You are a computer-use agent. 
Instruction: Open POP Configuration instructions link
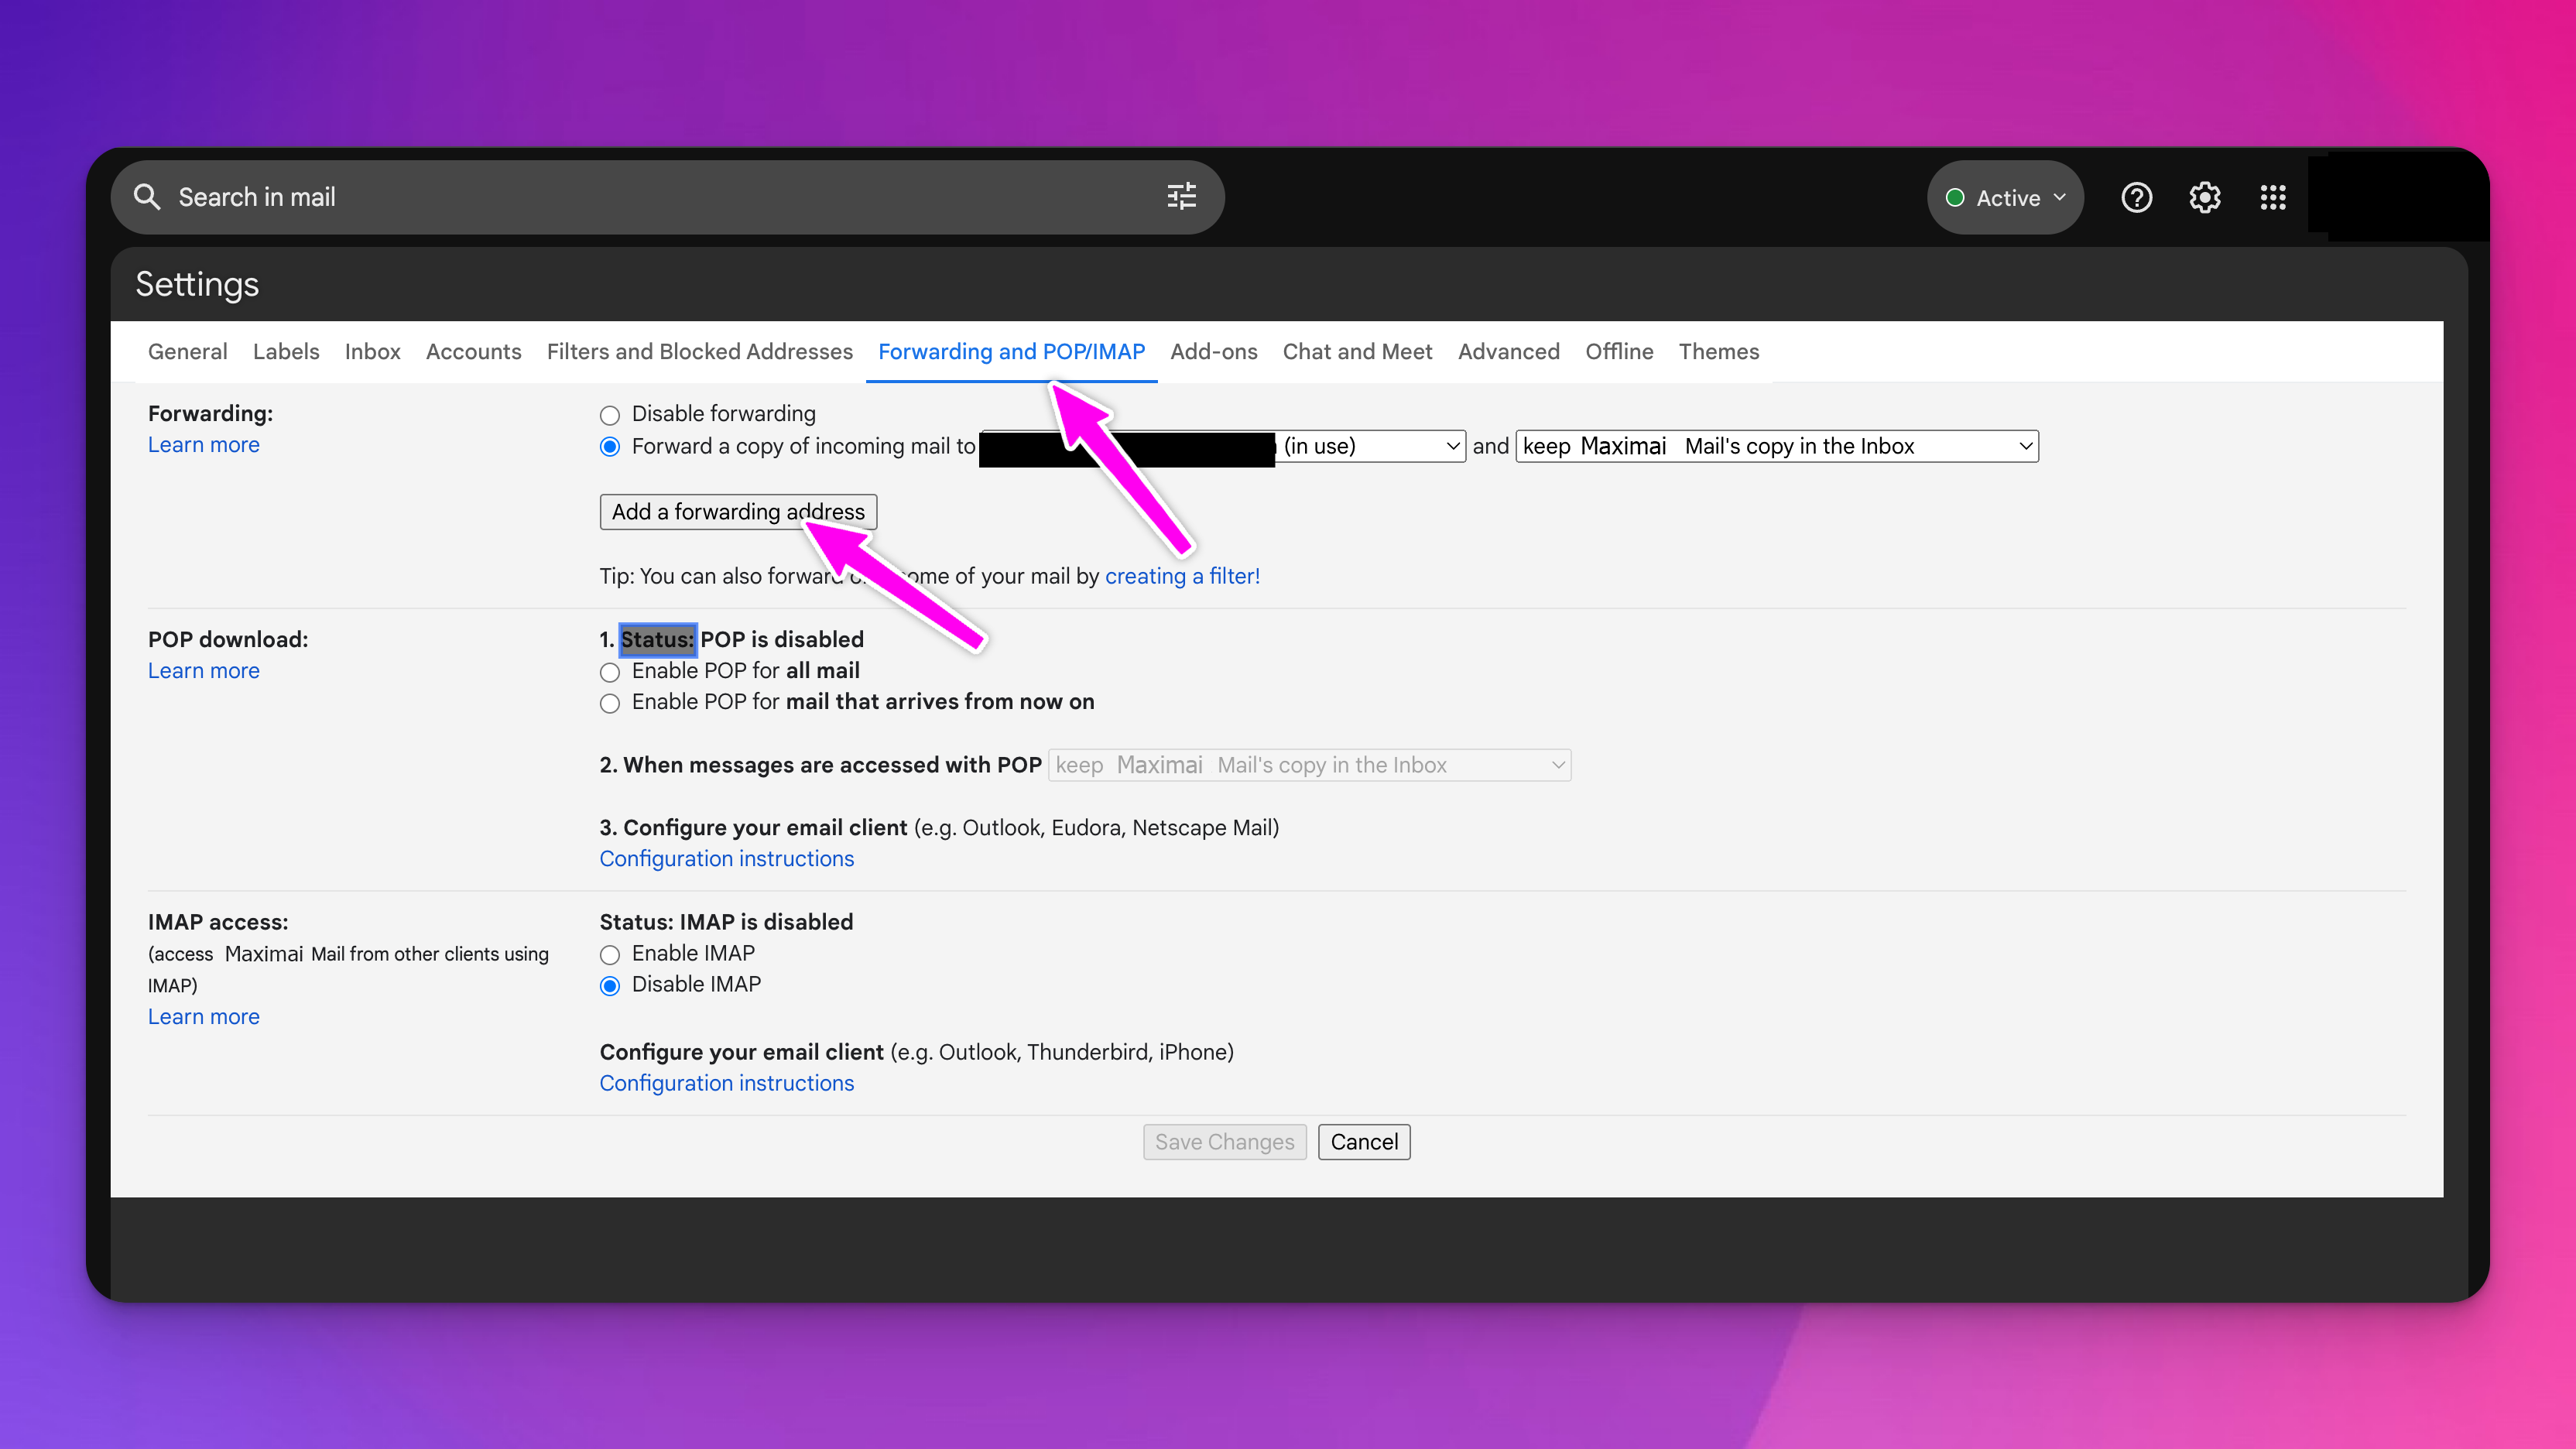[726, 859]
